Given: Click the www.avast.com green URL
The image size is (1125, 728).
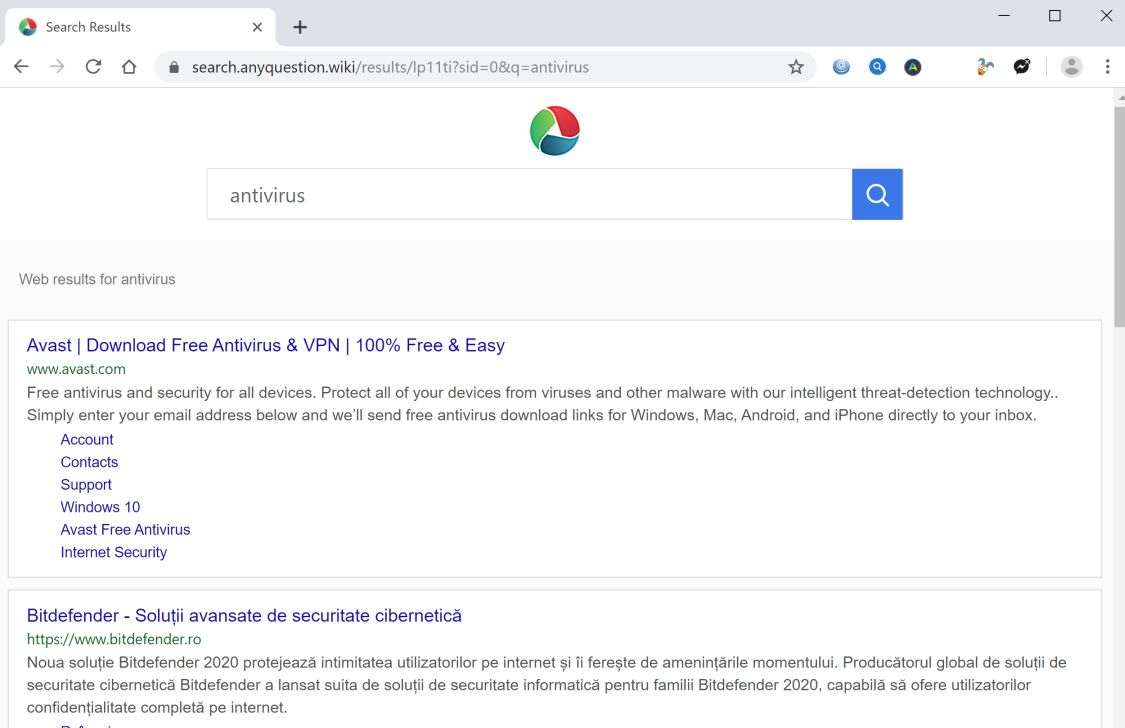Looking at the screenshot, I should [x=76, y=369].
